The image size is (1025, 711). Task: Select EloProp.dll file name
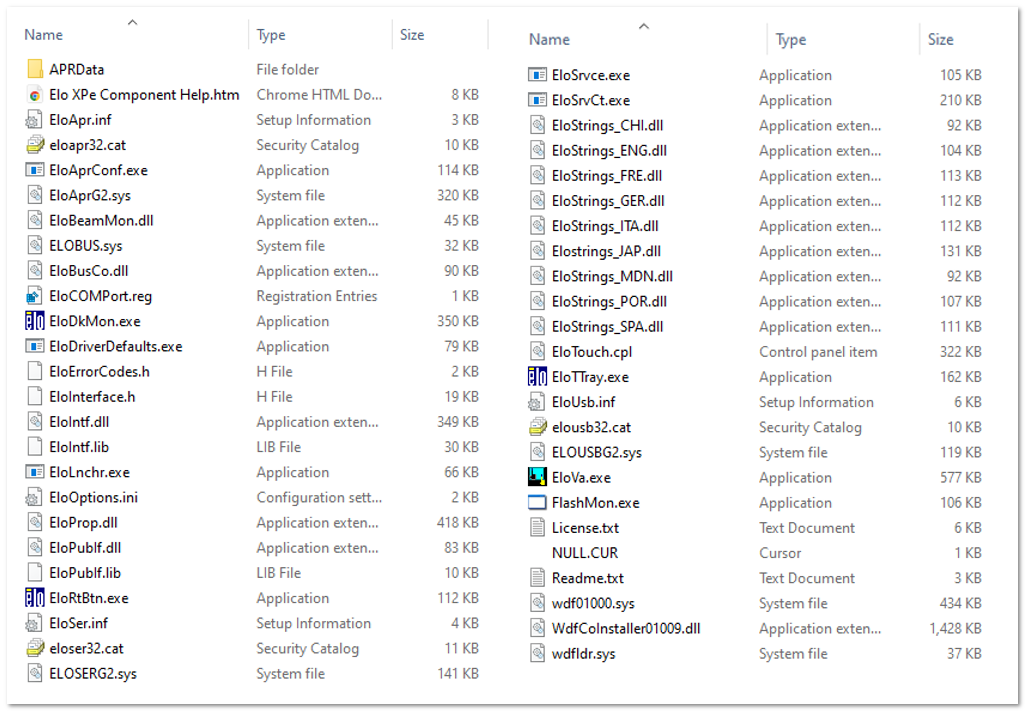tap(83, 523)
